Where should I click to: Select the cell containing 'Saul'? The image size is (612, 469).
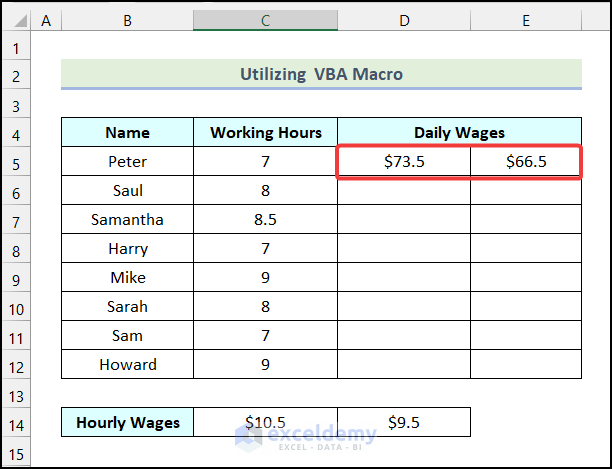pyautogui.click(x=127, y=190)
